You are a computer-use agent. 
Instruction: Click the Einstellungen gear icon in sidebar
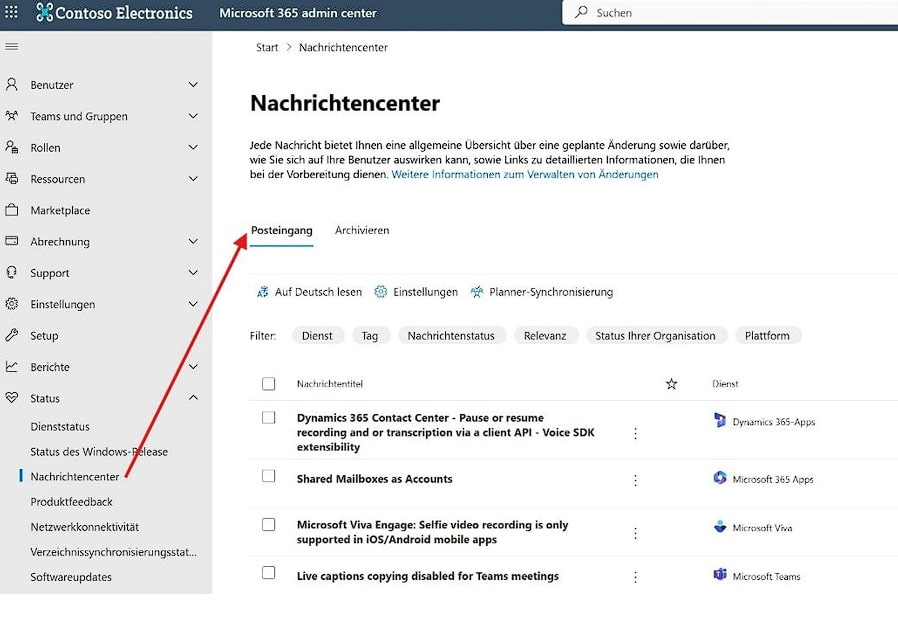click(x=11, y=304)
